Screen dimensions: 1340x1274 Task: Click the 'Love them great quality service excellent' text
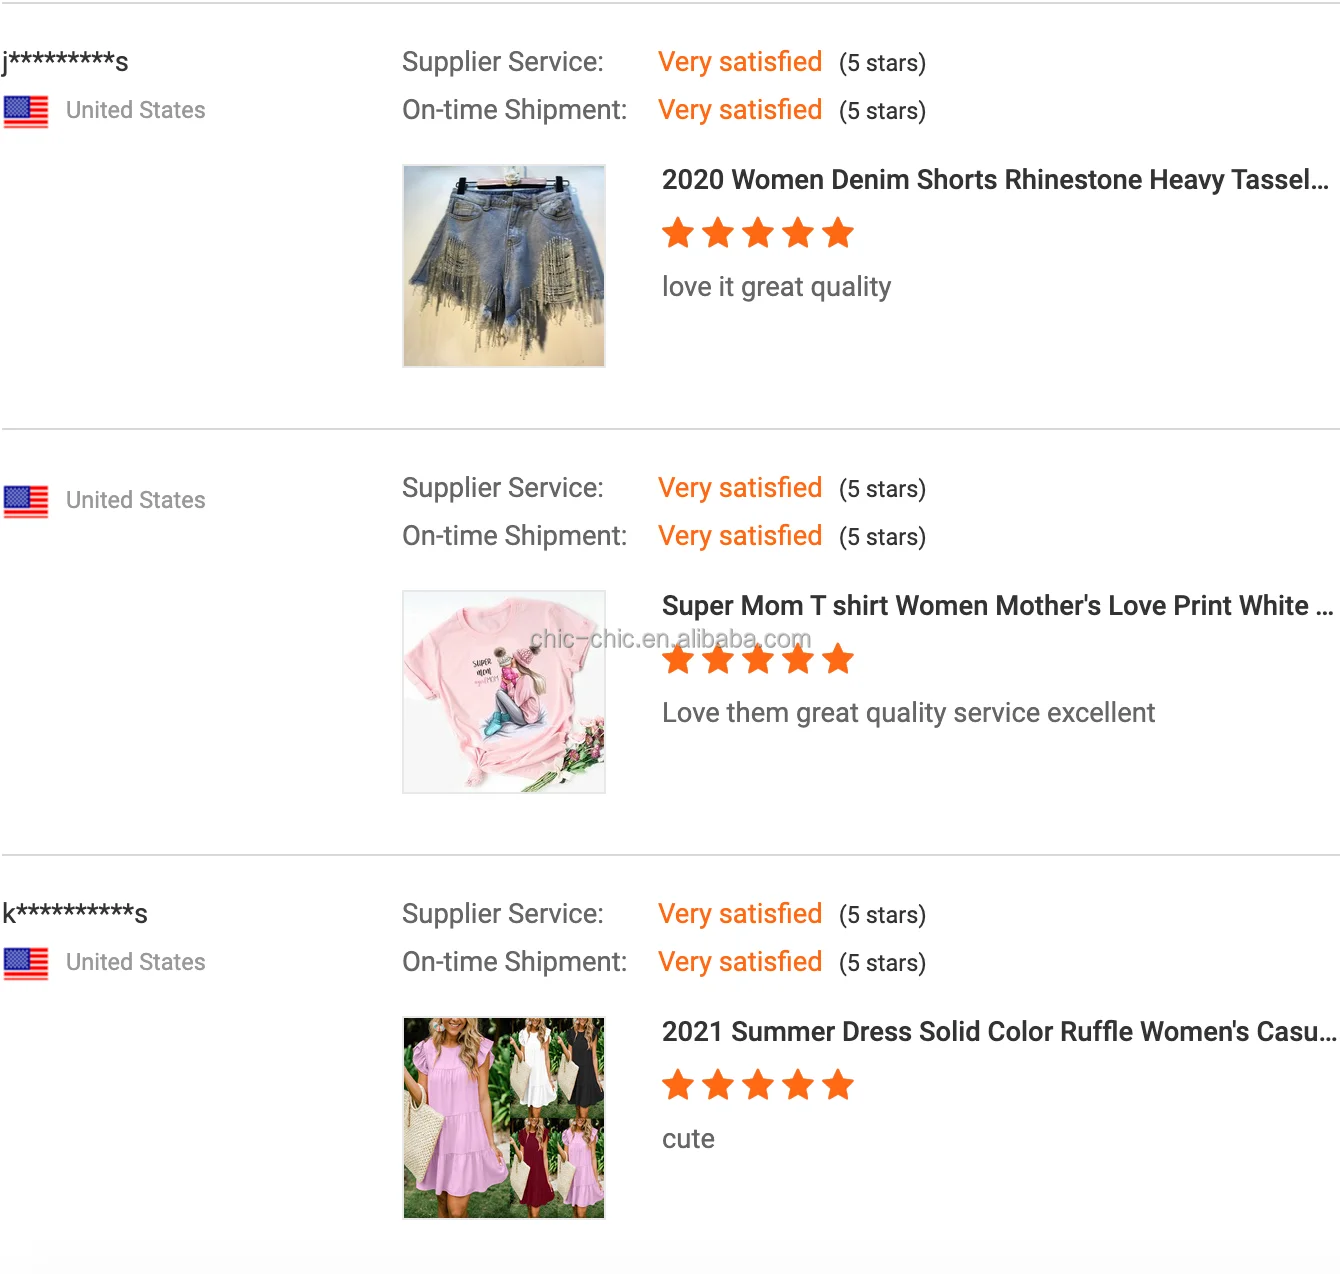(908, 714)
